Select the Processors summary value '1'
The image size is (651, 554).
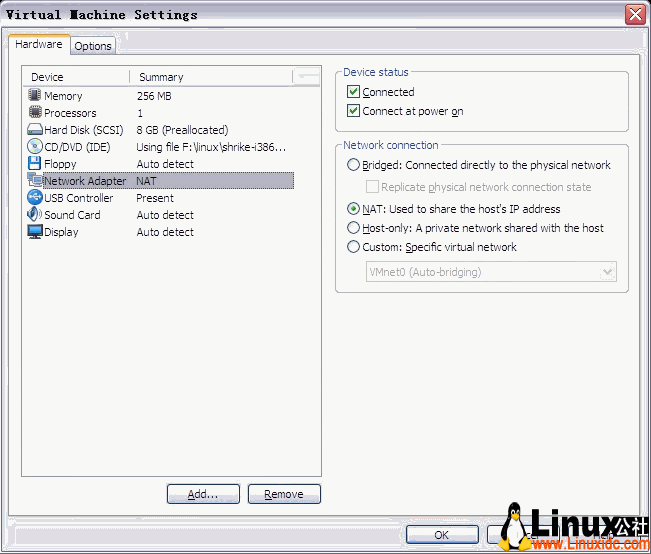(x=140, y=113)
